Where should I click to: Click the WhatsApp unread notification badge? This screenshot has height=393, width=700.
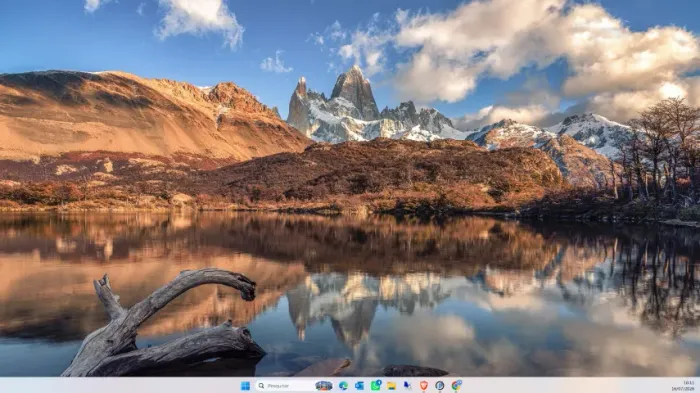(x=379, y=383)
